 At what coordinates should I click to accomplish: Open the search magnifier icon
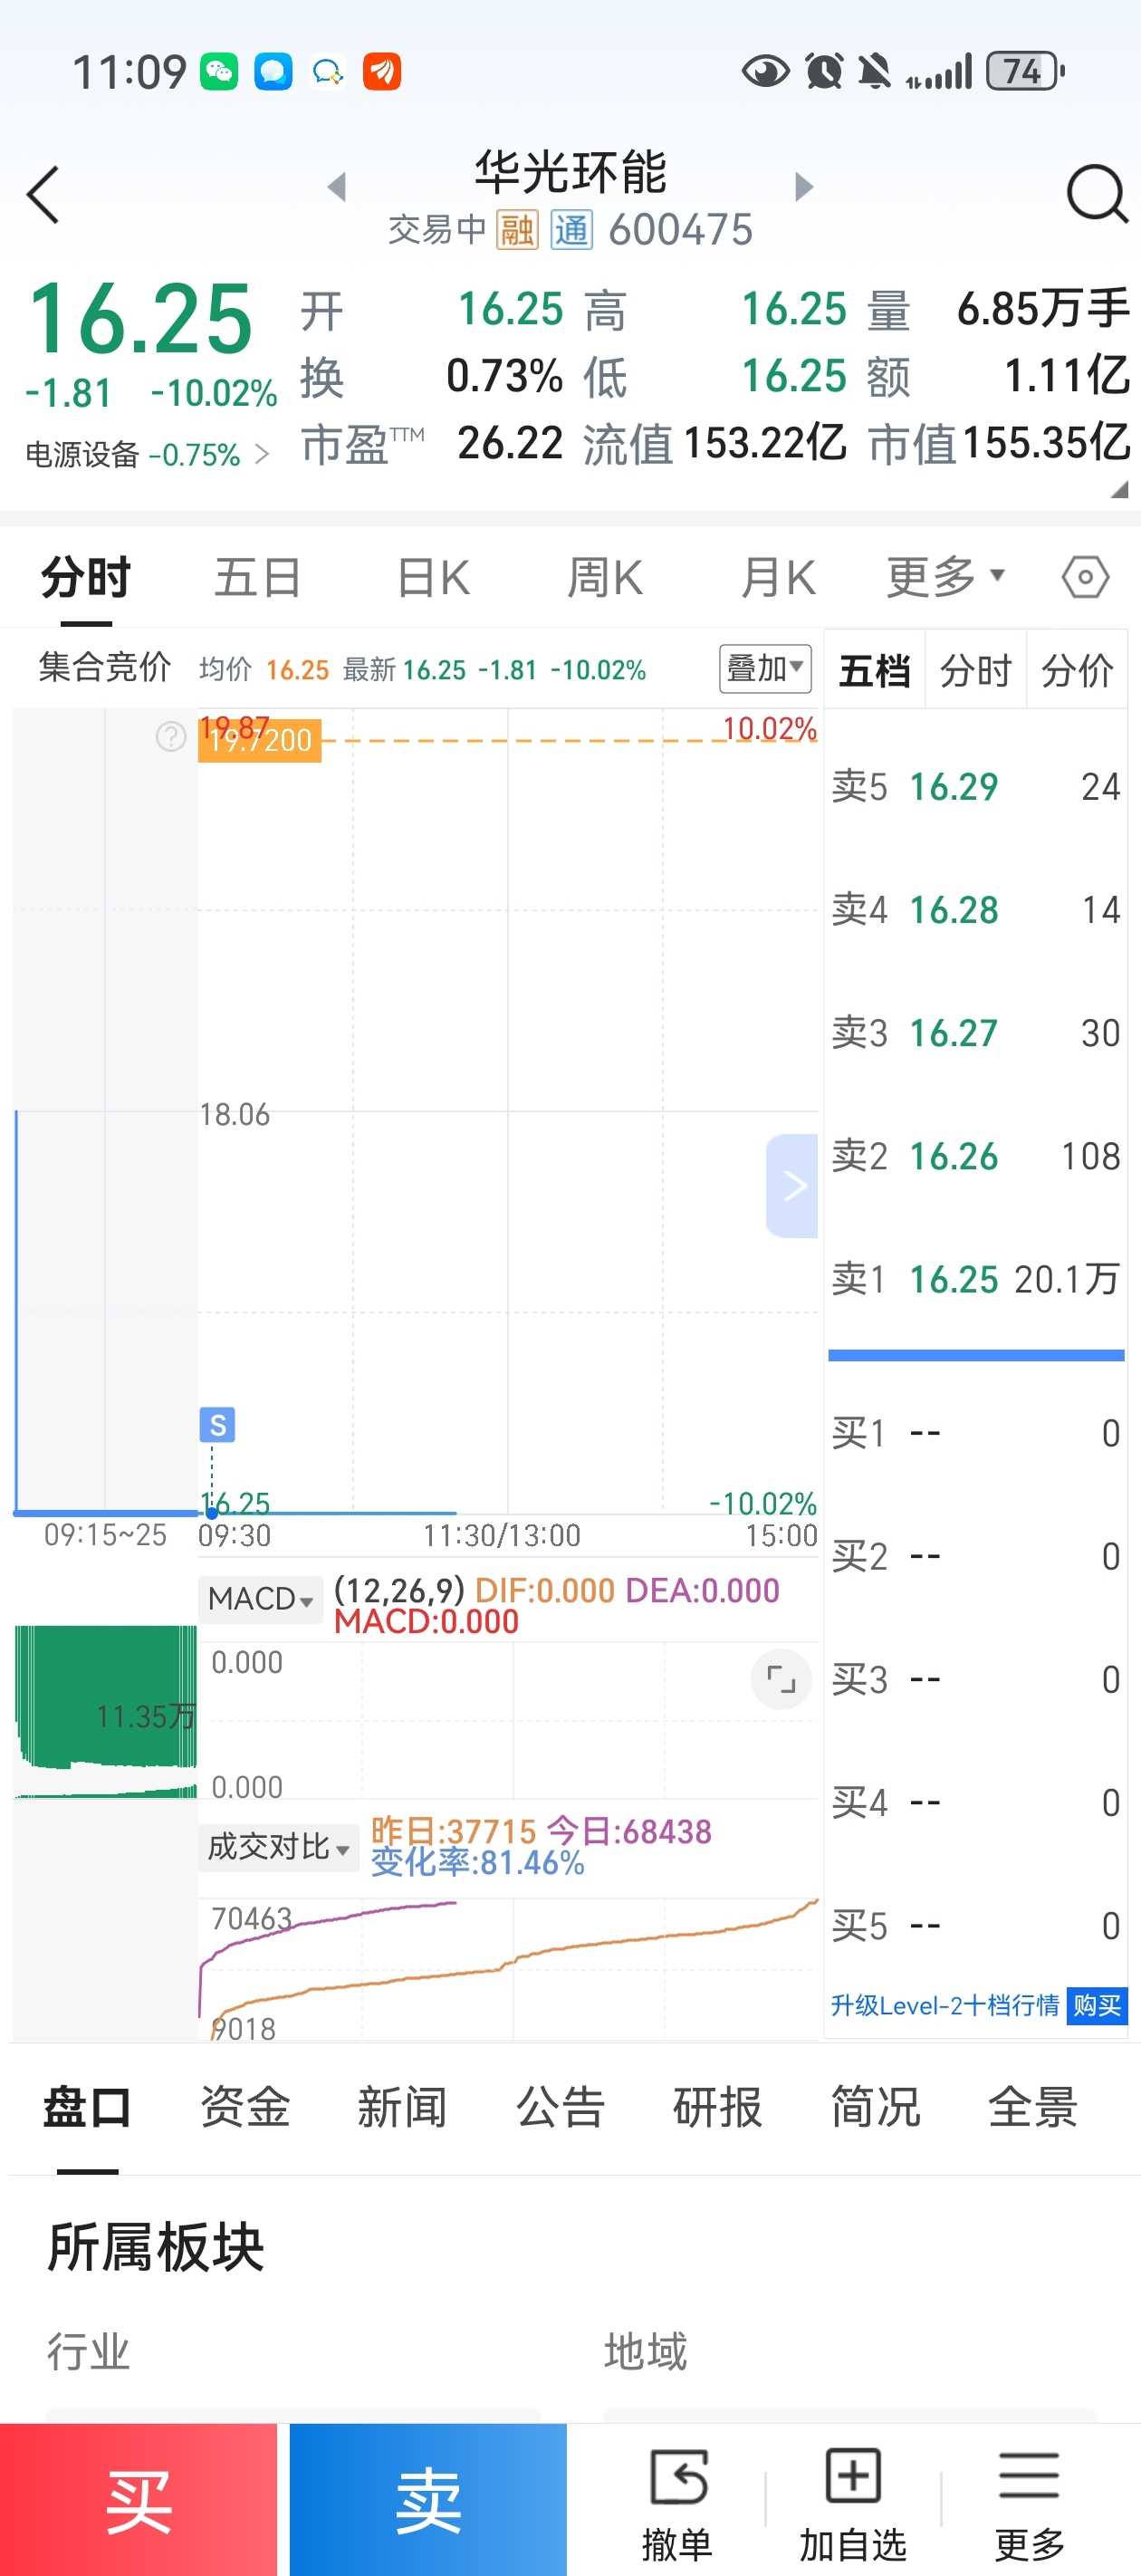1096,193
